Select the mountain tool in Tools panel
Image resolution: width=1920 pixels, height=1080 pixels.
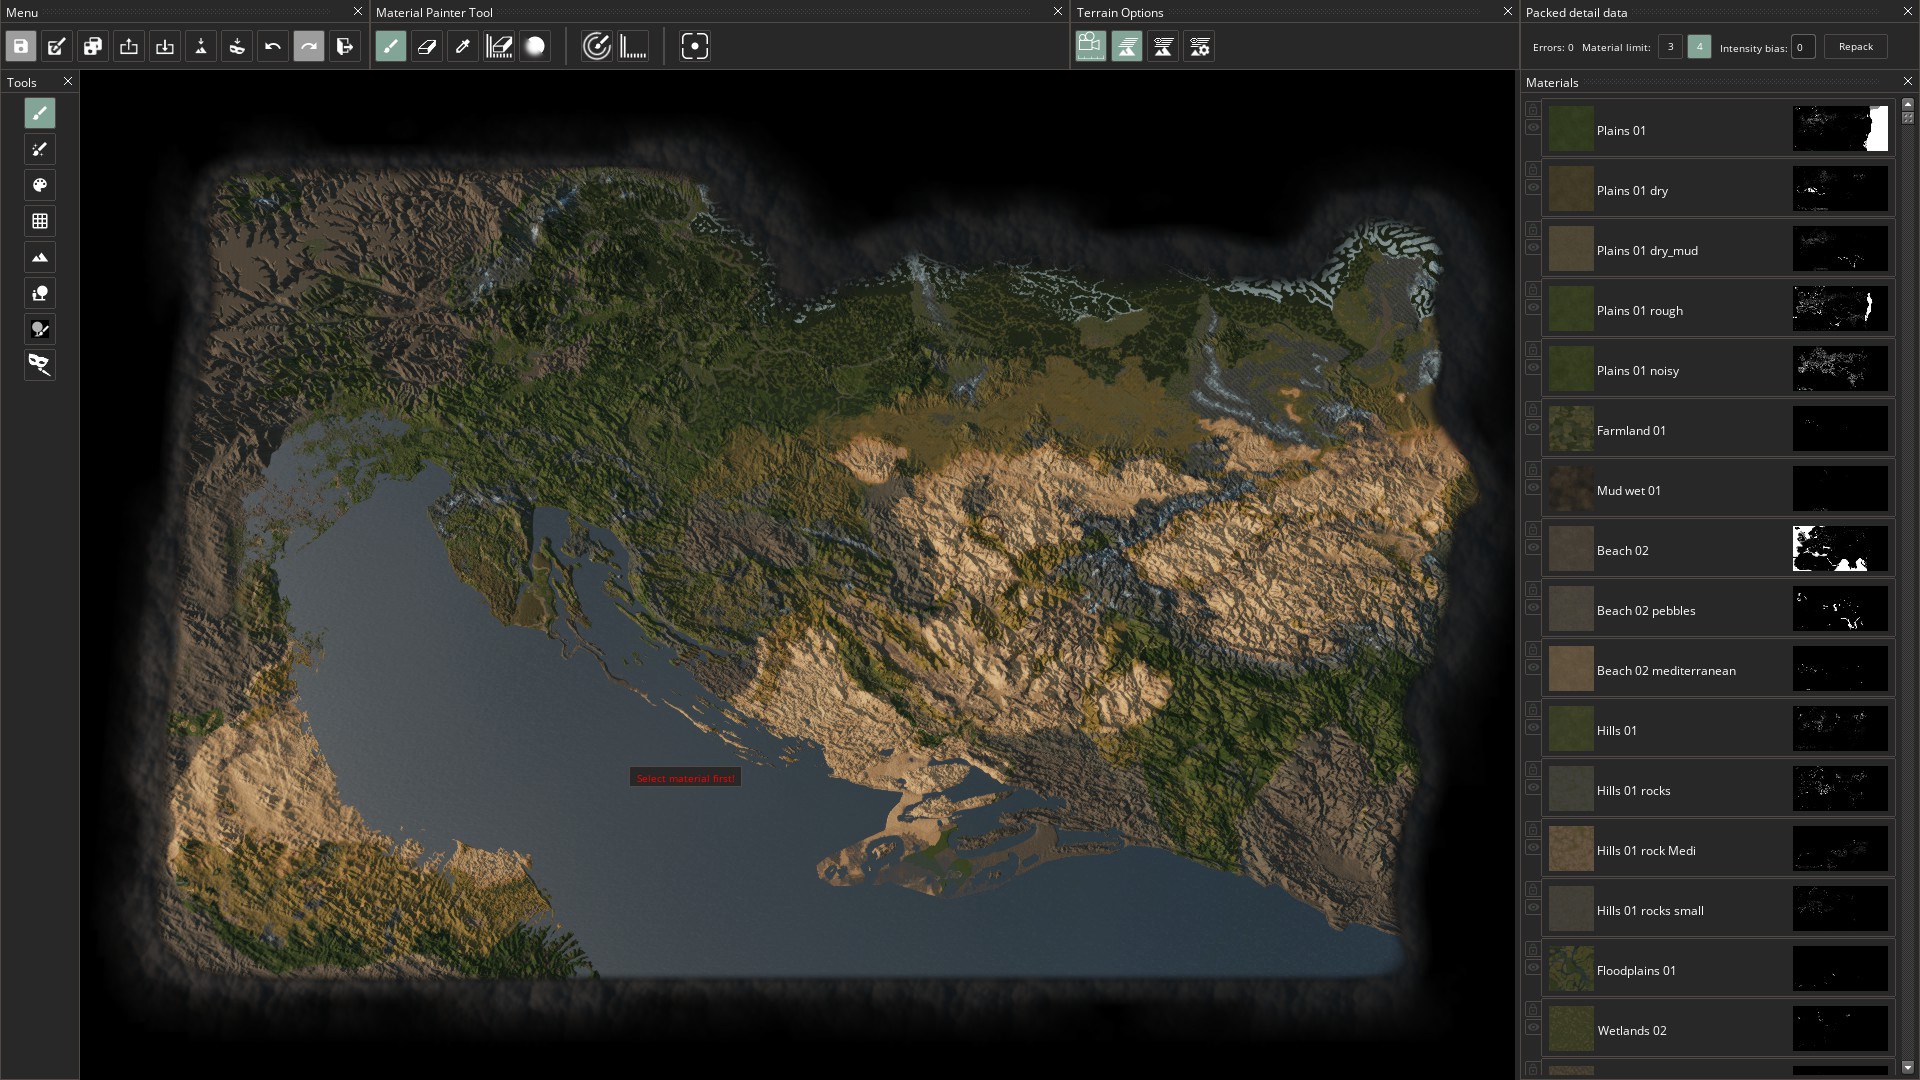click(x=40, y=257)
